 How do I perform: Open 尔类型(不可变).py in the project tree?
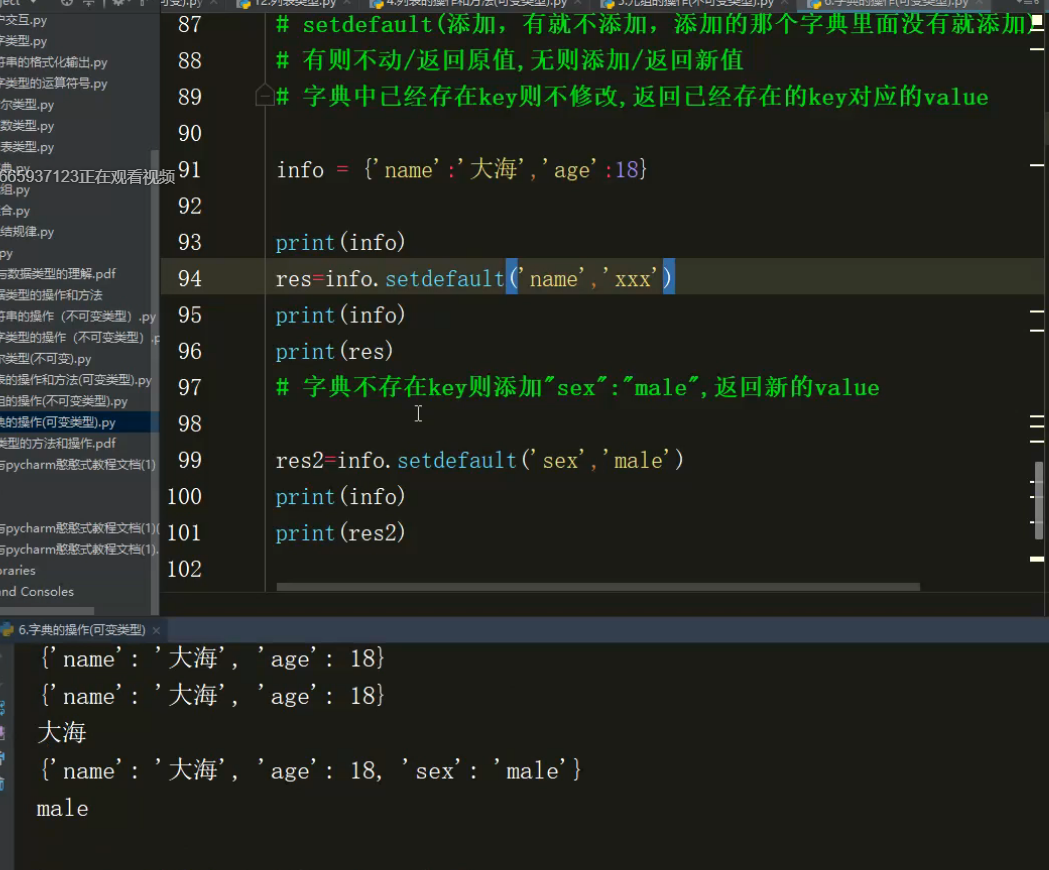pos(46,359)
